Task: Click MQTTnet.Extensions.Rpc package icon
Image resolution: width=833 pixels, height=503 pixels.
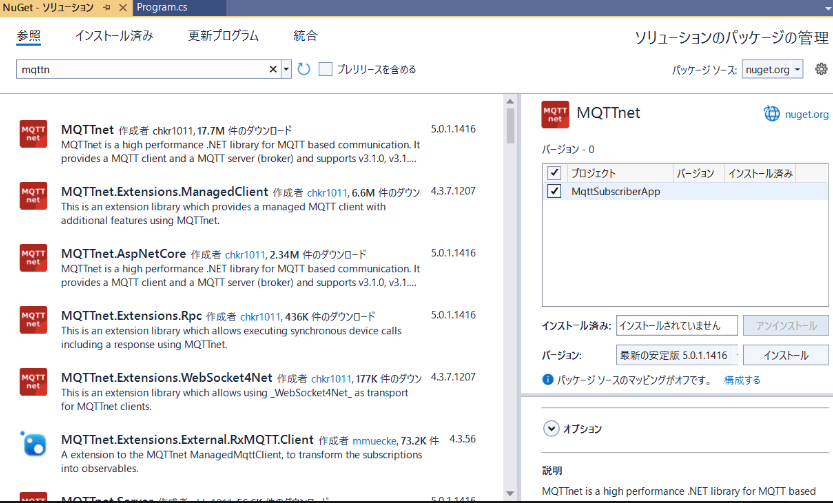Action: click(x=33, y=320)
